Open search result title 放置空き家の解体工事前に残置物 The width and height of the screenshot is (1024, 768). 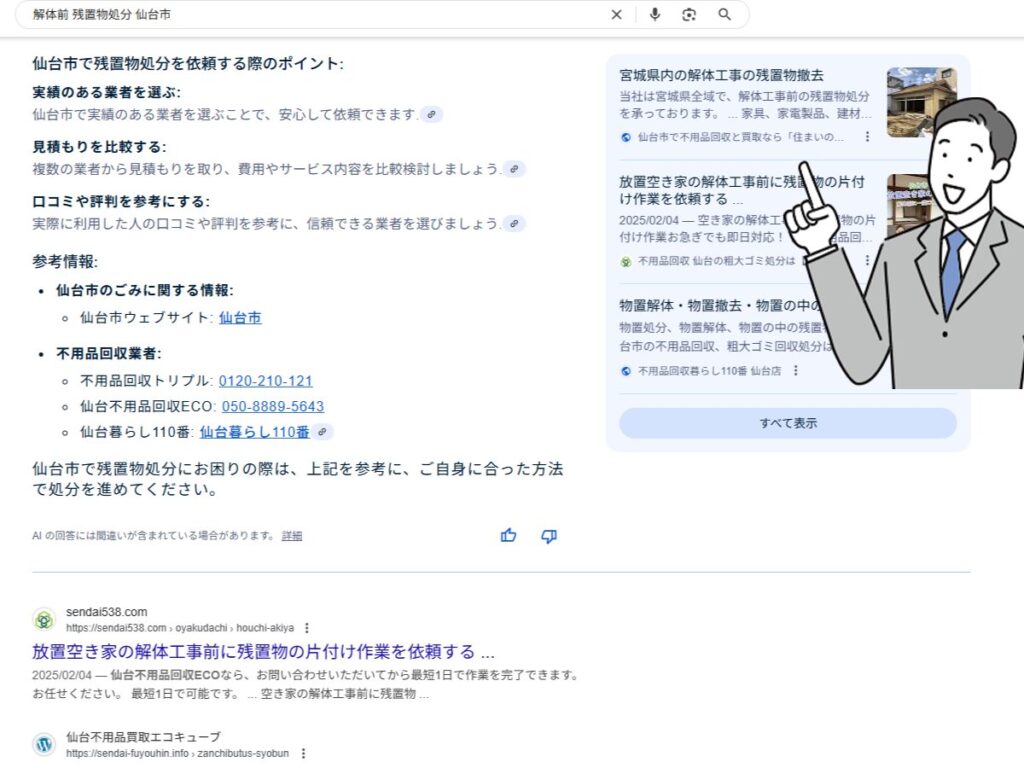point(263,652)
